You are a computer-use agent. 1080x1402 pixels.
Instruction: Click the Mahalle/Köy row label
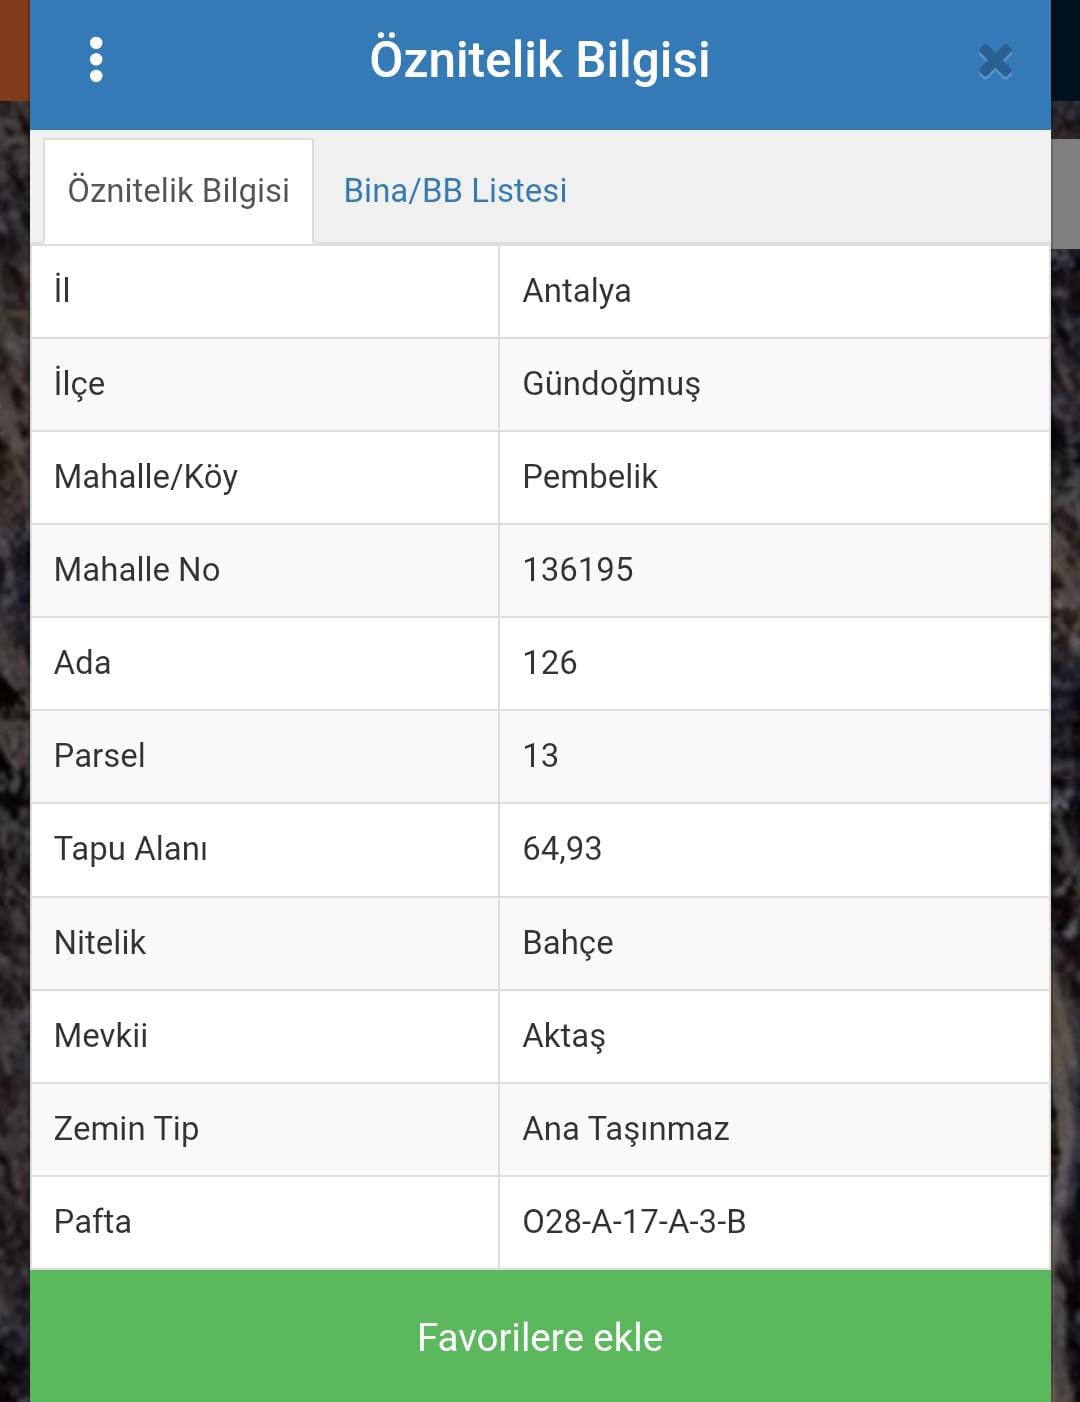(x=146, y=477)
